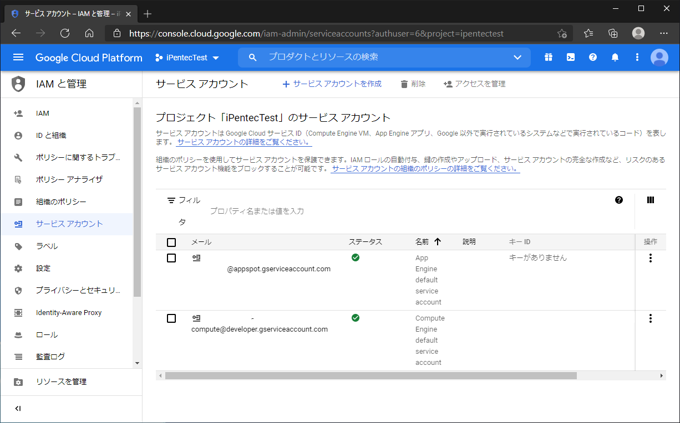
Task: Click Google Cloud Platform logo text
Action: pos(88,58)
